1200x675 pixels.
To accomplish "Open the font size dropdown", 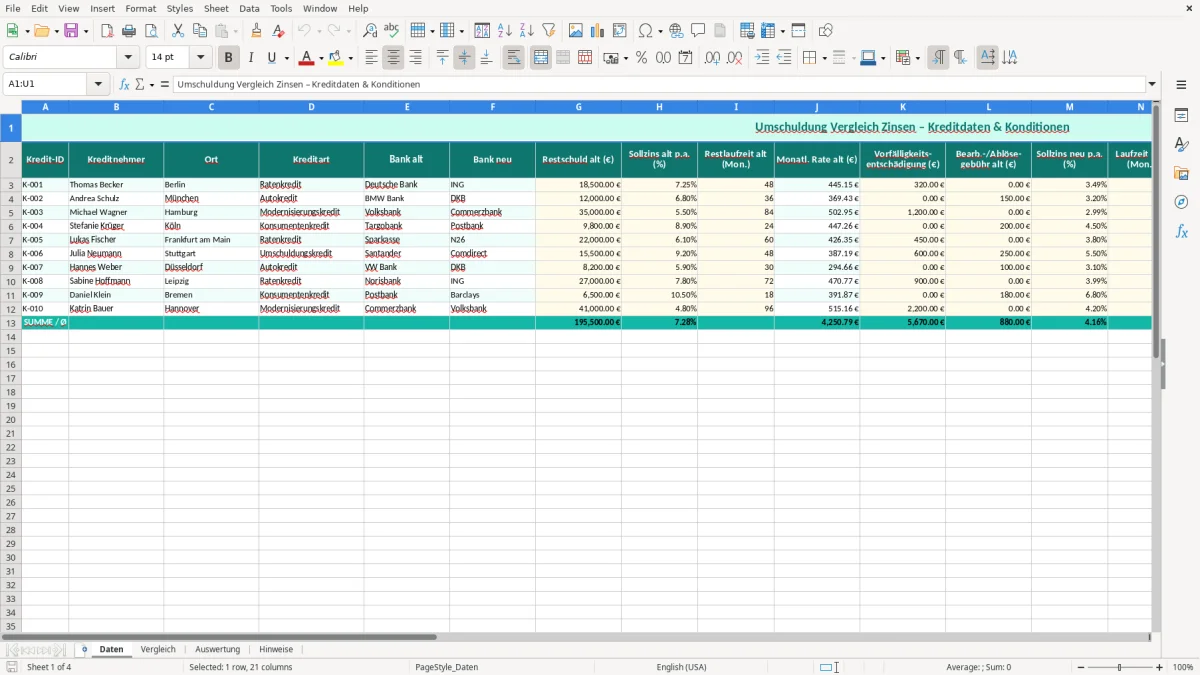I will 201,58.
